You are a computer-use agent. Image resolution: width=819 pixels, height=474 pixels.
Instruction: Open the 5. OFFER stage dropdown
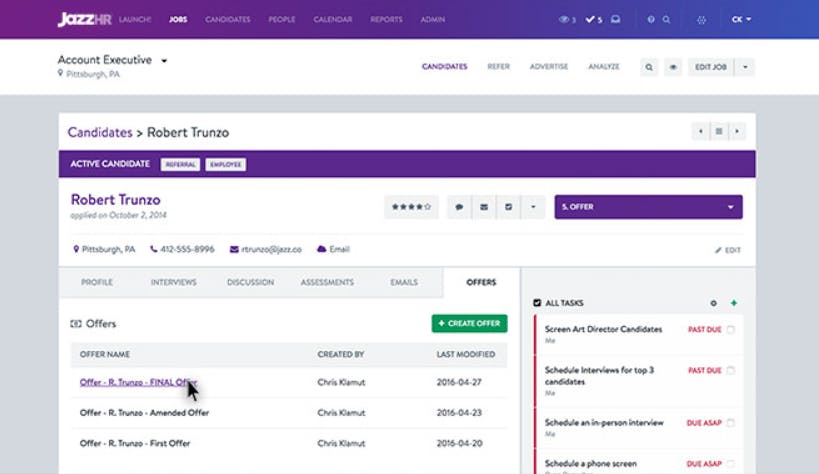[648, 207]
